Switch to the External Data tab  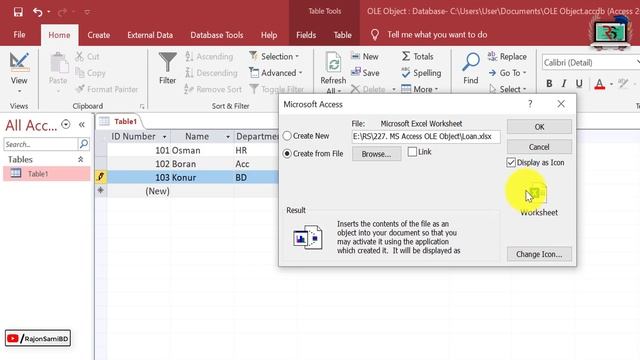[x=150, y=35]
